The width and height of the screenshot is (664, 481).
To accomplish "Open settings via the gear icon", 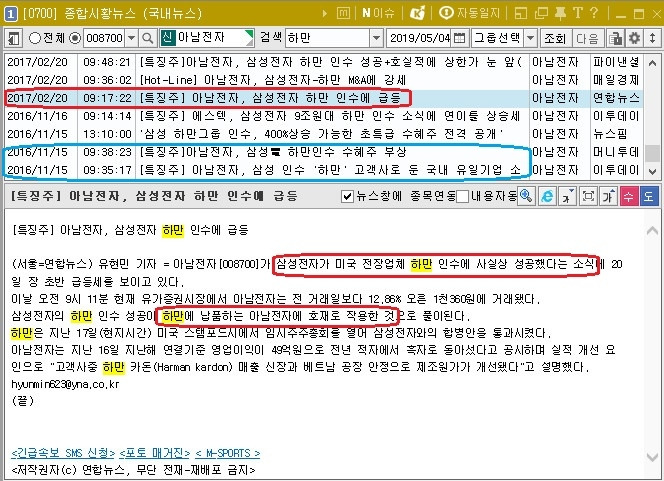I will 634,38.
